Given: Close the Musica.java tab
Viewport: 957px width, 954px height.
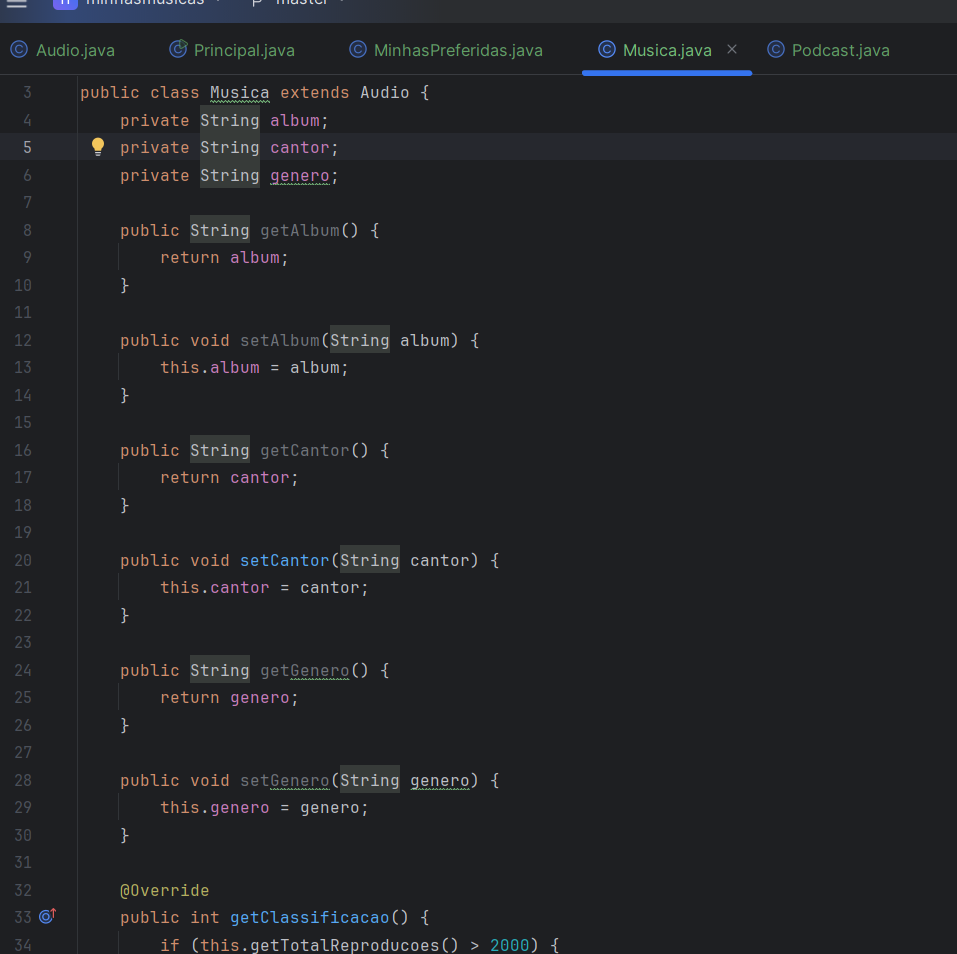Looking at the screenshot, I should (x=732, y=49).
